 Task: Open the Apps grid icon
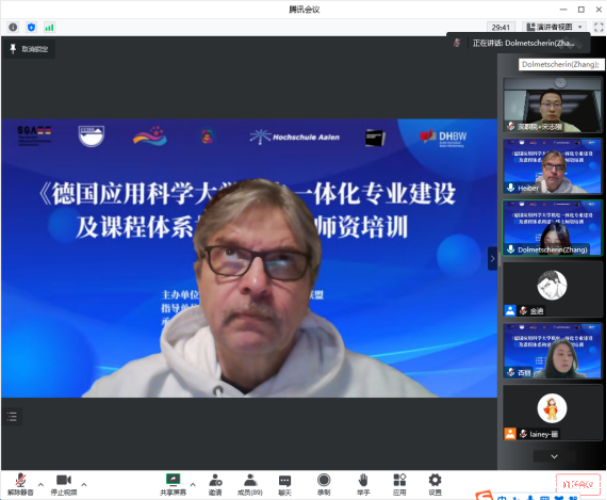click(399, 481)
